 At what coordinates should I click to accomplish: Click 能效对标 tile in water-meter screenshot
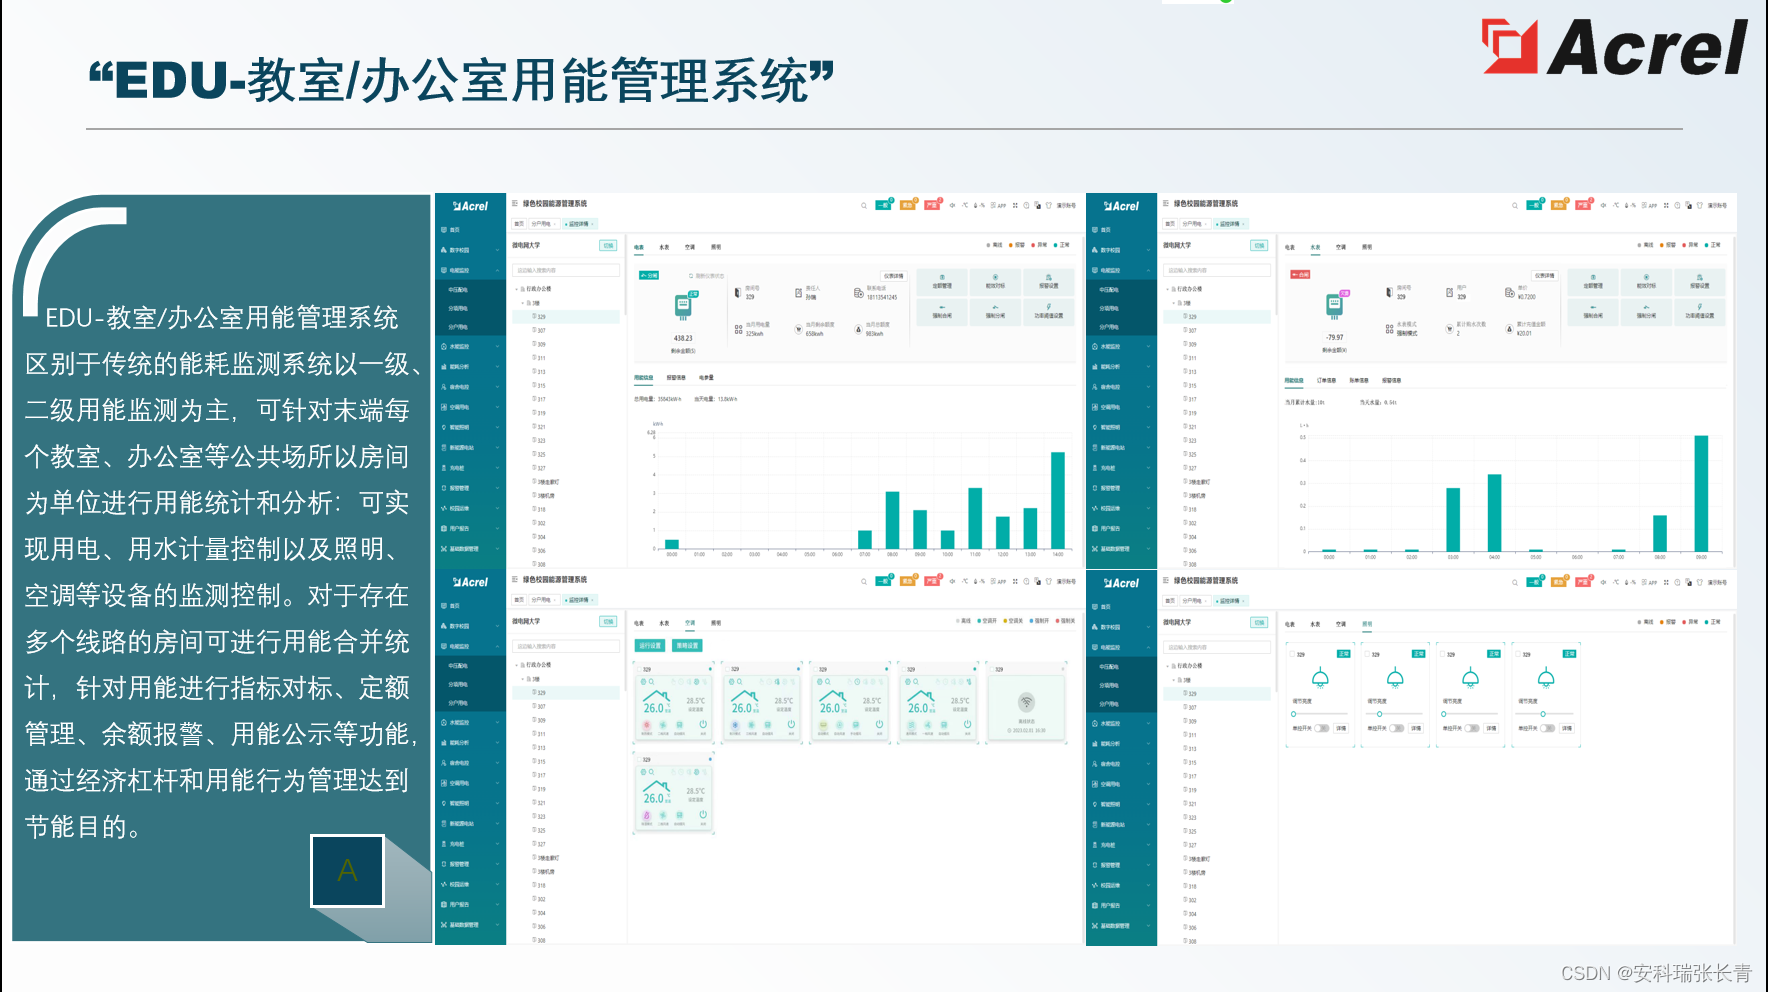(x=1646, y=282)
